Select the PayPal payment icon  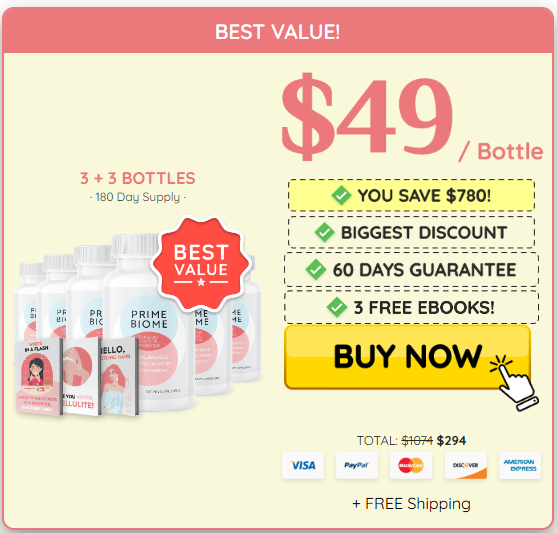click(357, 465)
